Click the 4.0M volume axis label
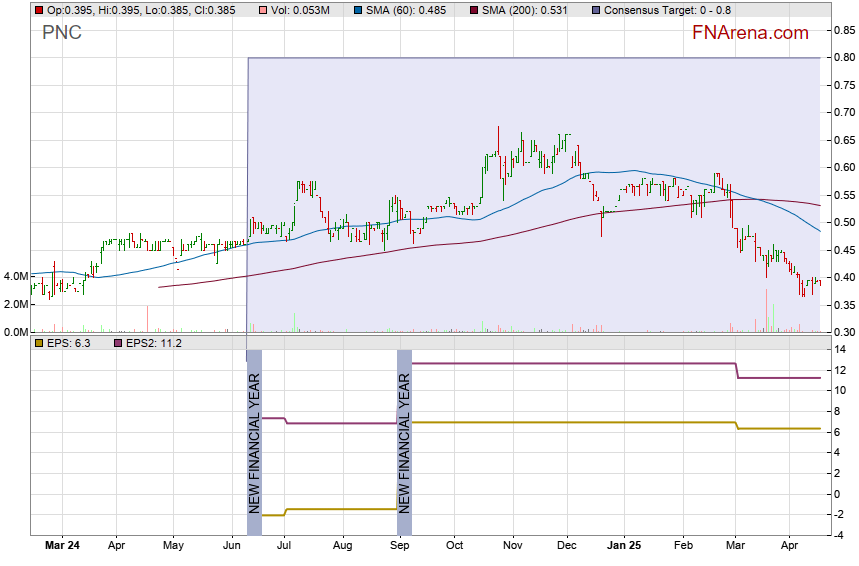The height and width of the screenshot is (566, 859). pyautogui.click(x=15, y=276)
